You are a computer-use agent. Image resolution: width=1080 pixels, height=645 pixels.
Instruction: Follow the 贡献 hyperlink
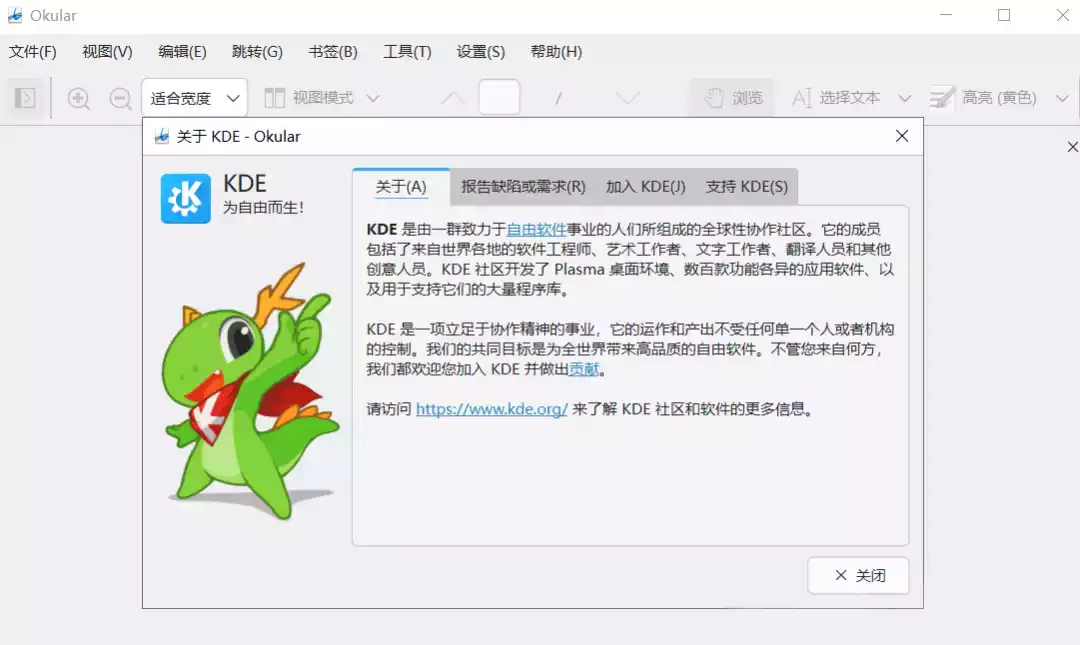(584, 369)
